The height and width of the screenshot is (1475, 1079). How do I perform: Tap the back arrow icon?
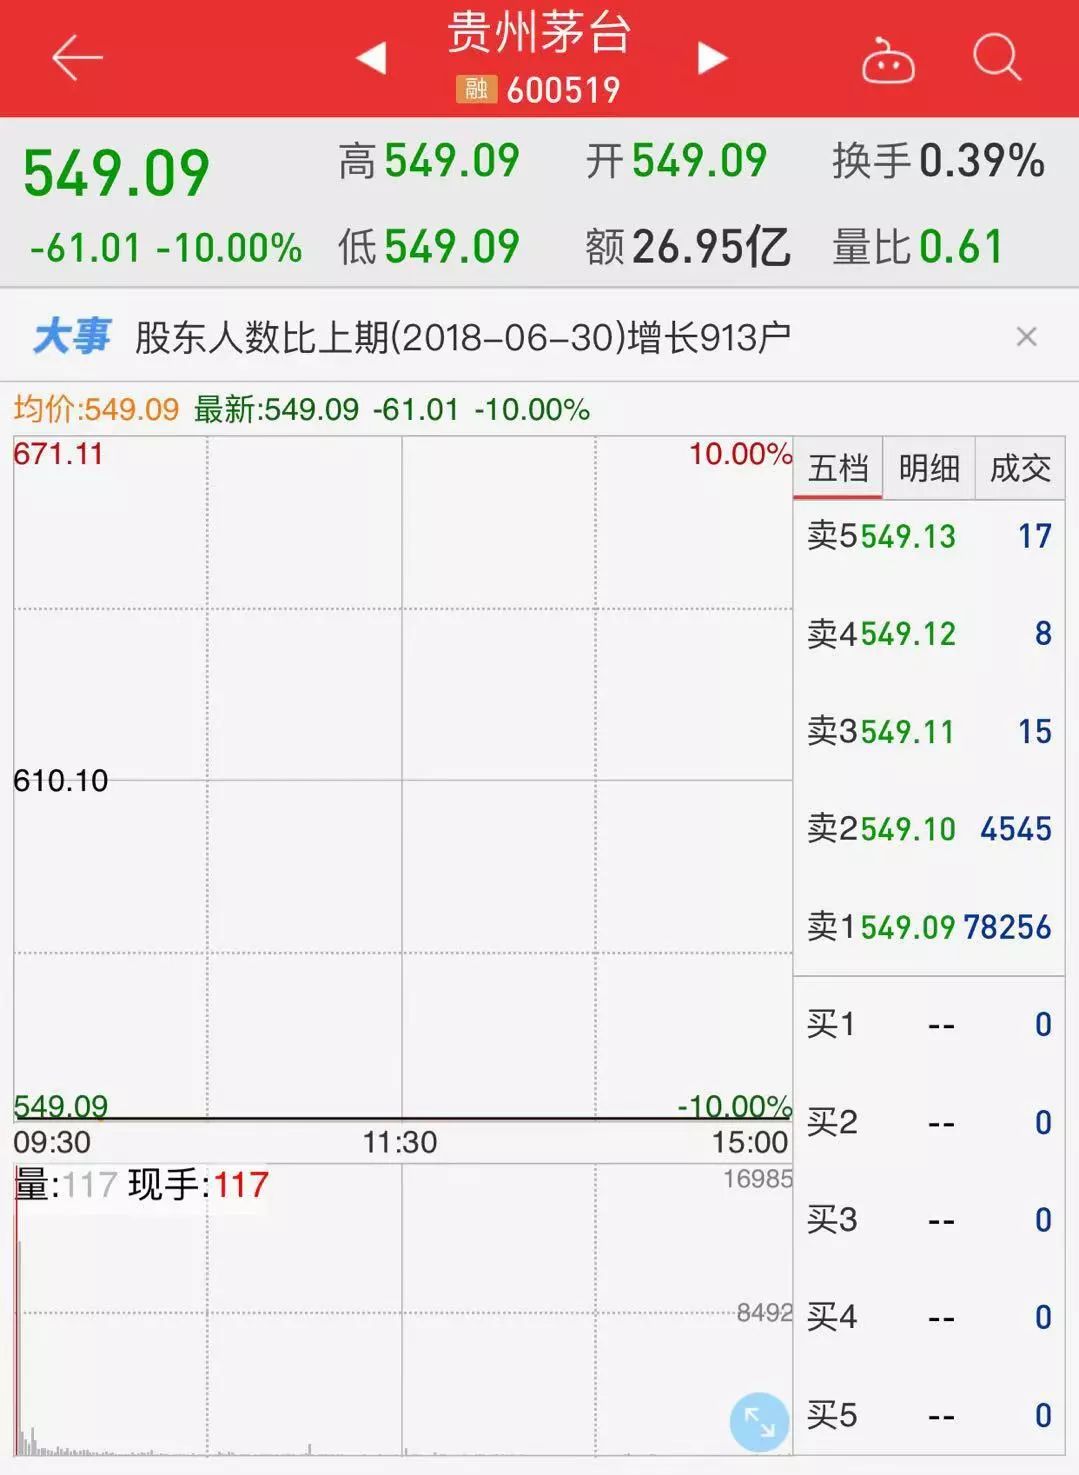point(77,58)
